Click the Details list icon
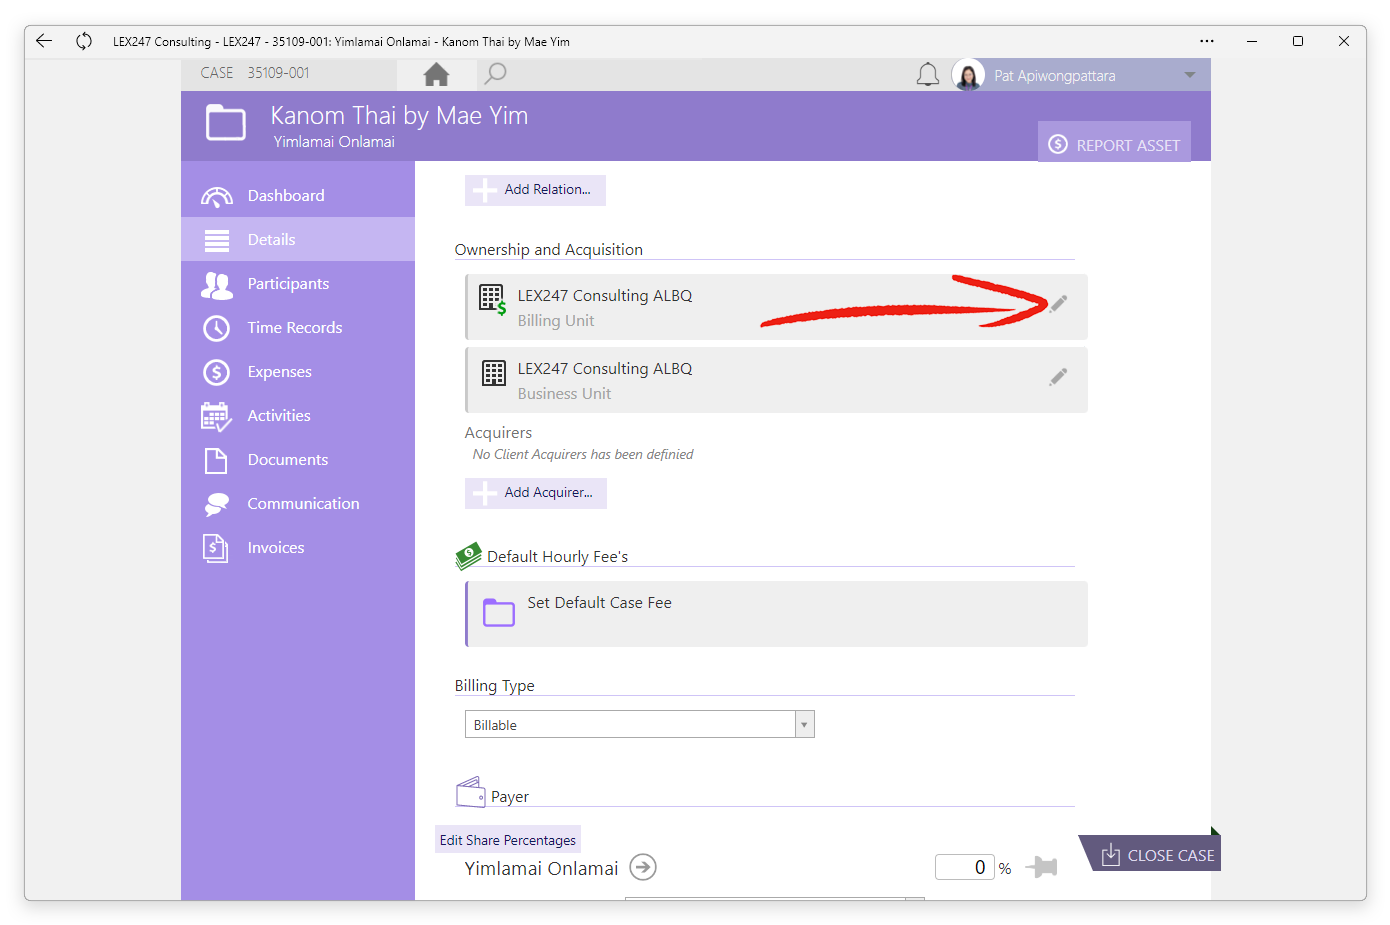Viewport: 1390px width, 925px height. (x=217, y=240)
